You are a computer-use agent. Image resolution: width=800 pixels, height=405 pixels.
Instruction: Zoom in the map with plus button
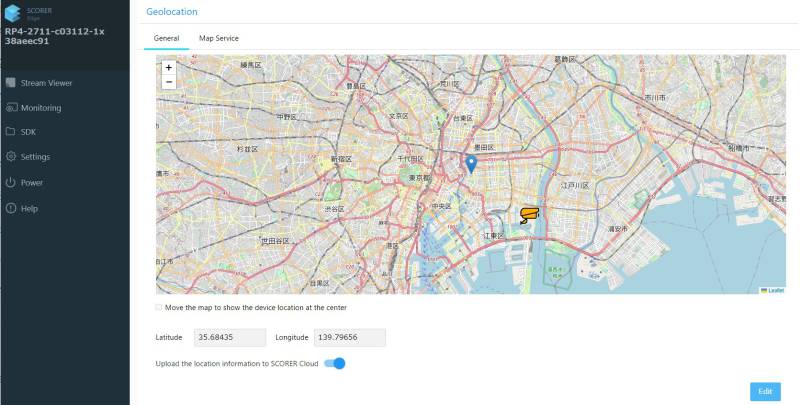[x=168, y=67]
